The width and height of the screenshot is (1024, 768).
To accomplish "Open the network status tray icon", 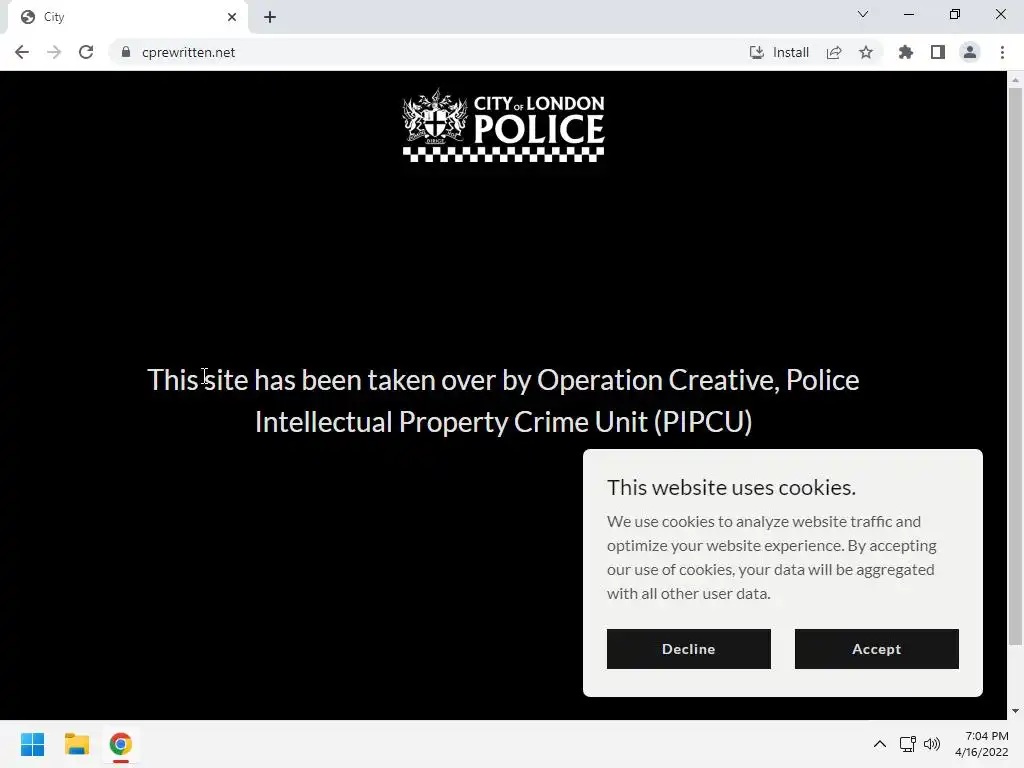I will [907, 744].
